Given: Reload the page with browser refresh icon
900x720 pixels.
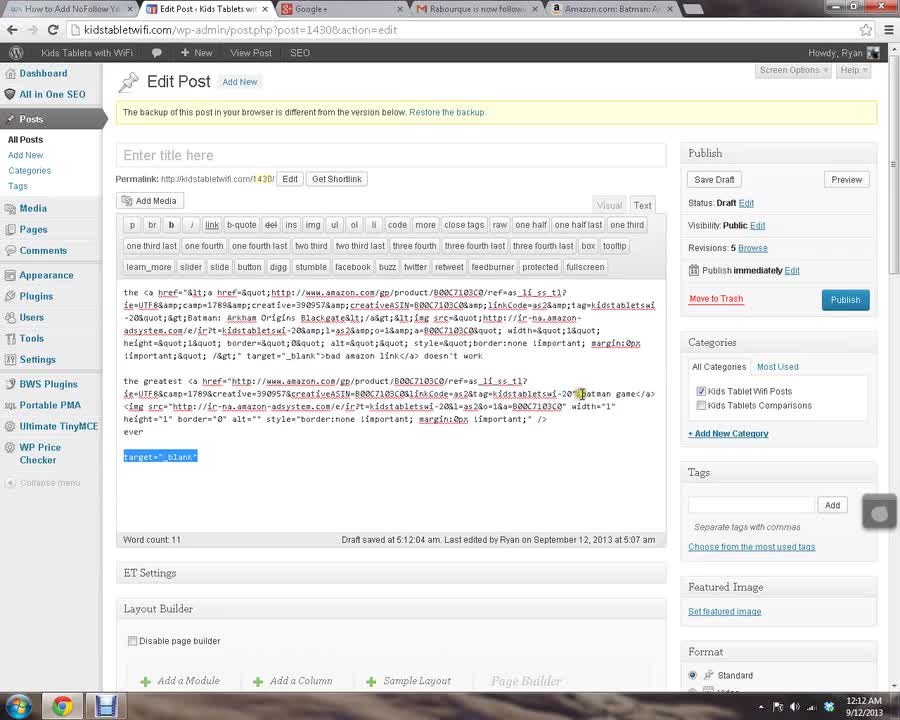Looking at the screenshot, I should tap(53, 30).
